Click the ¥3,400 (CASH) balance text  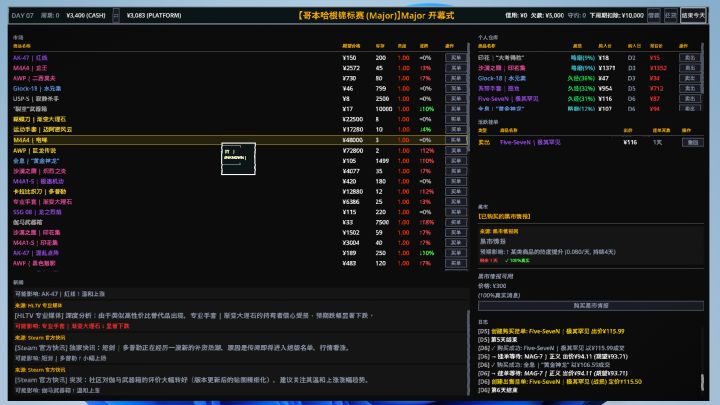86,15
